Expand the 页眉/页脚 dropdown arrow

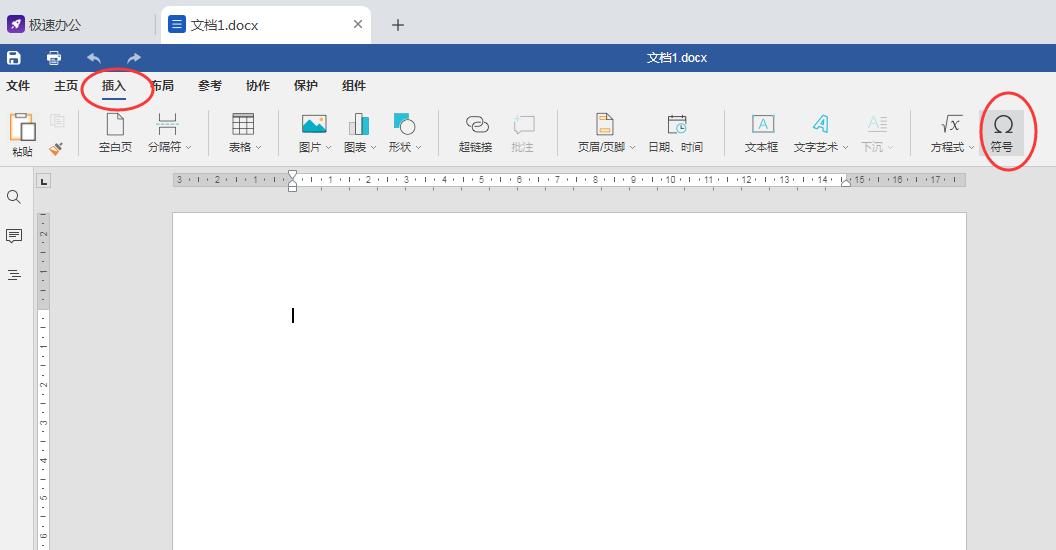coord(632,147)
